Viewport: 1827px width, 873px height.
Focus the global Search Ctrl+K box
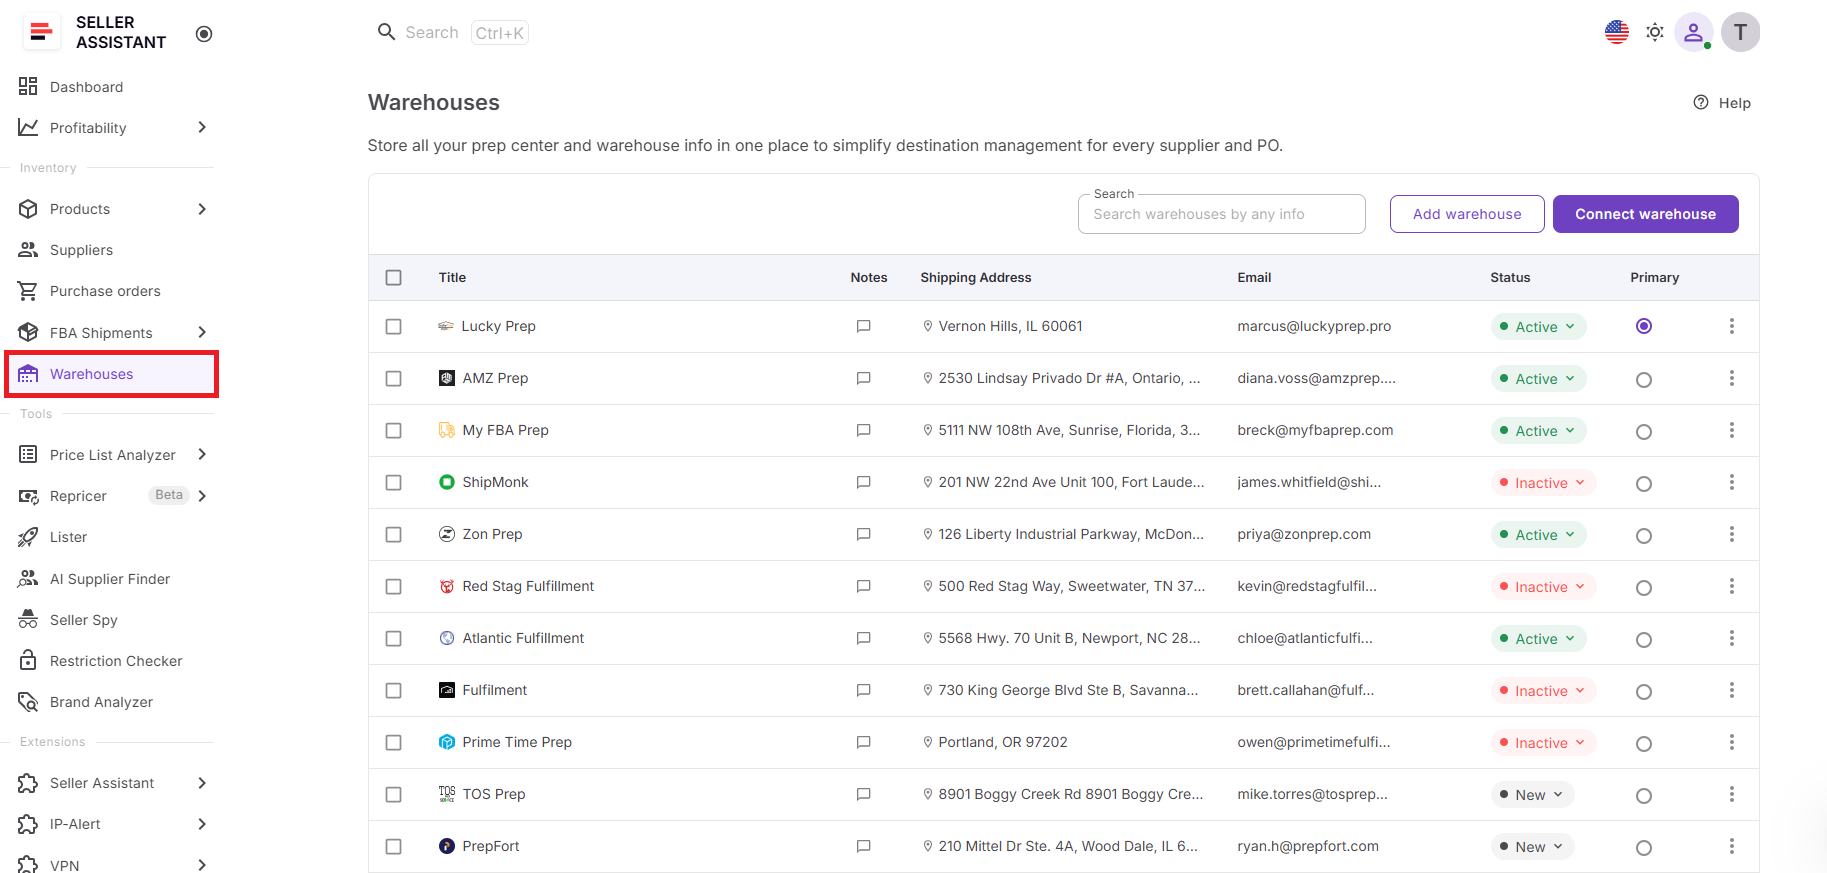452,33
